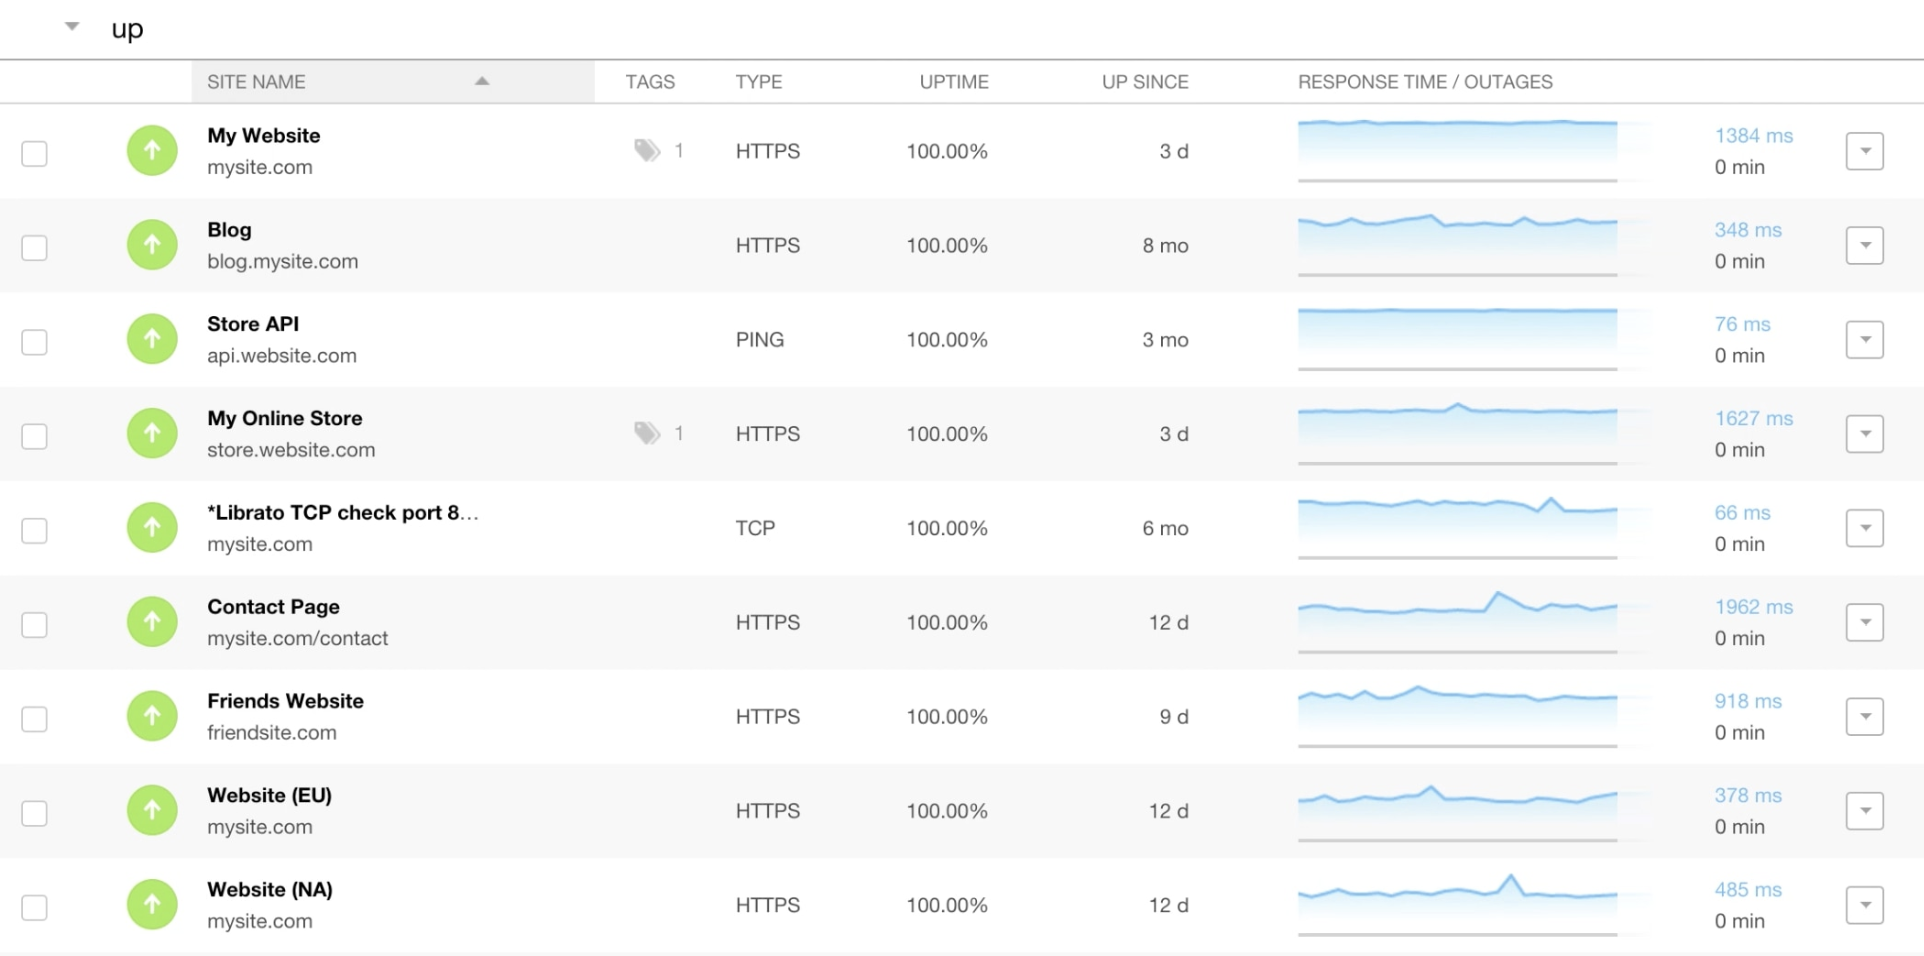
Task: Click the green up status icon for Blog
Action: [x=152, y=245]
